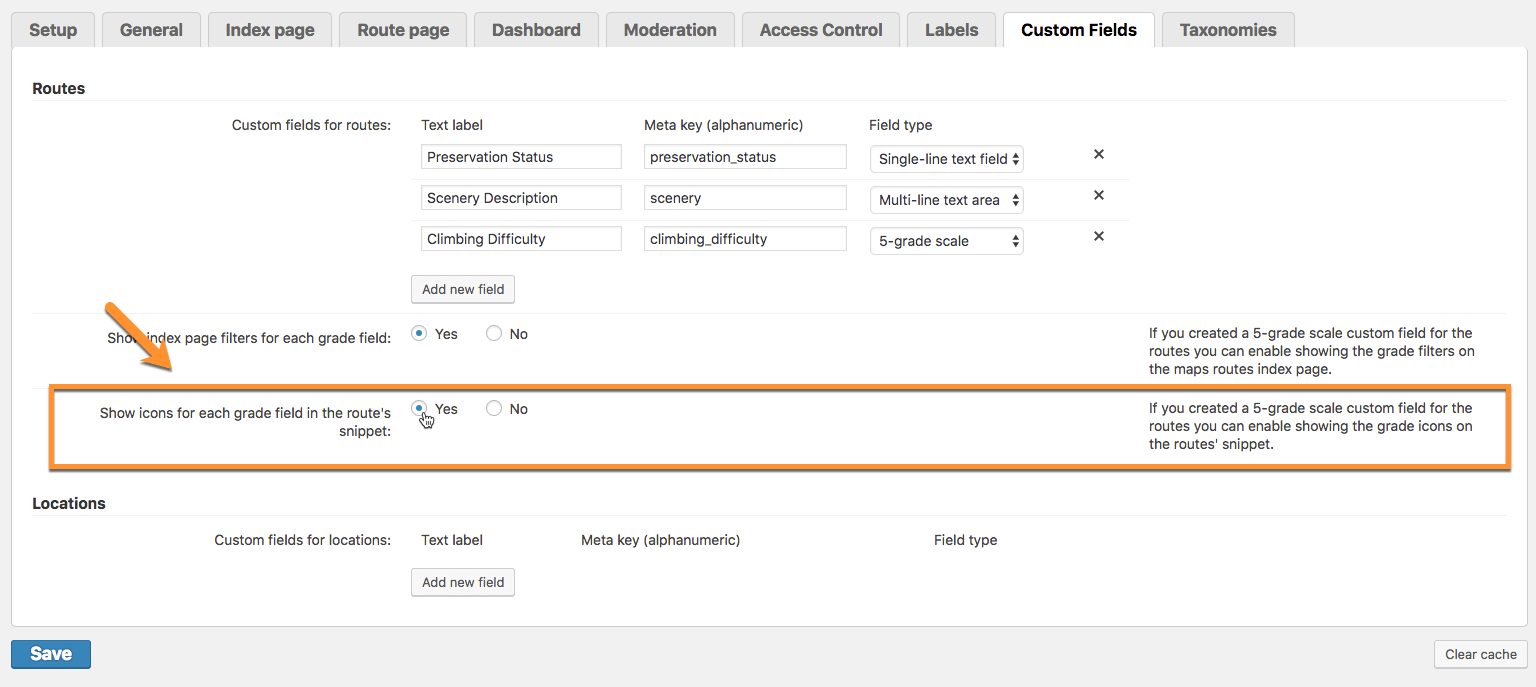Click the Clear cache button
1536x687 pixels.
[x=1480, y=654]
